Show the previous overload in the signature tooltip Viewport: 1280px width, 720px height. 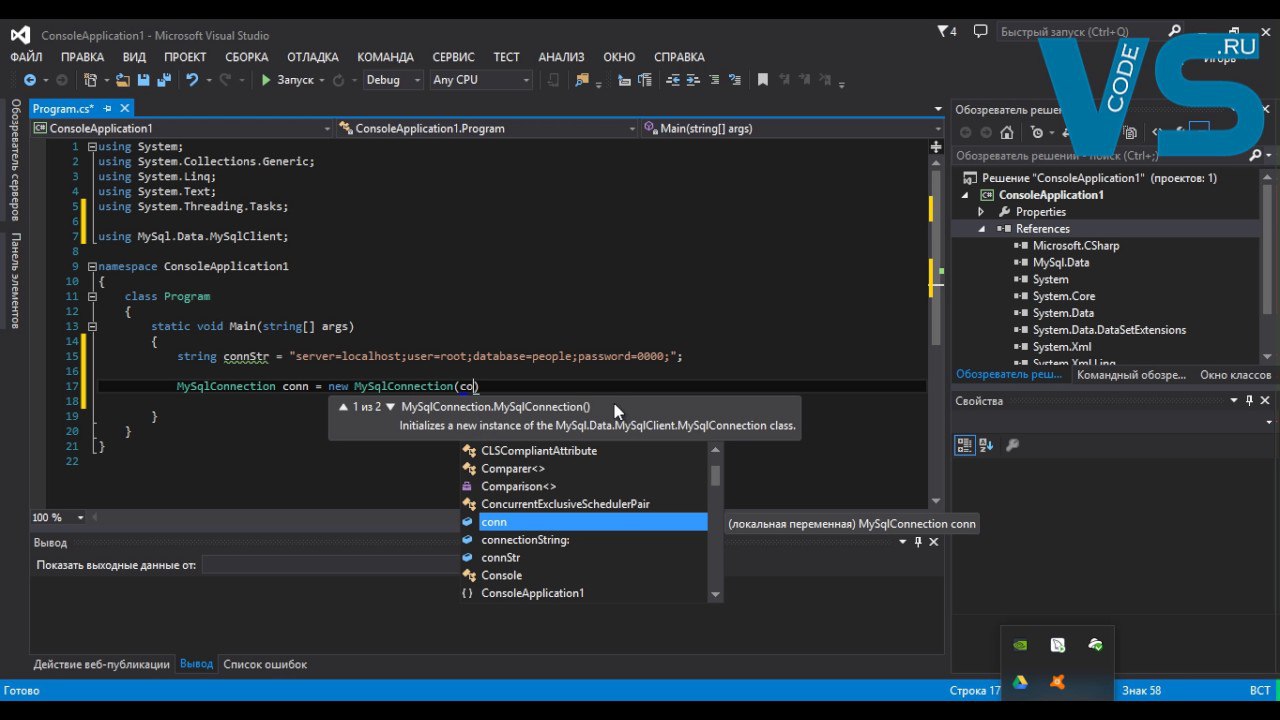[343, 407]
